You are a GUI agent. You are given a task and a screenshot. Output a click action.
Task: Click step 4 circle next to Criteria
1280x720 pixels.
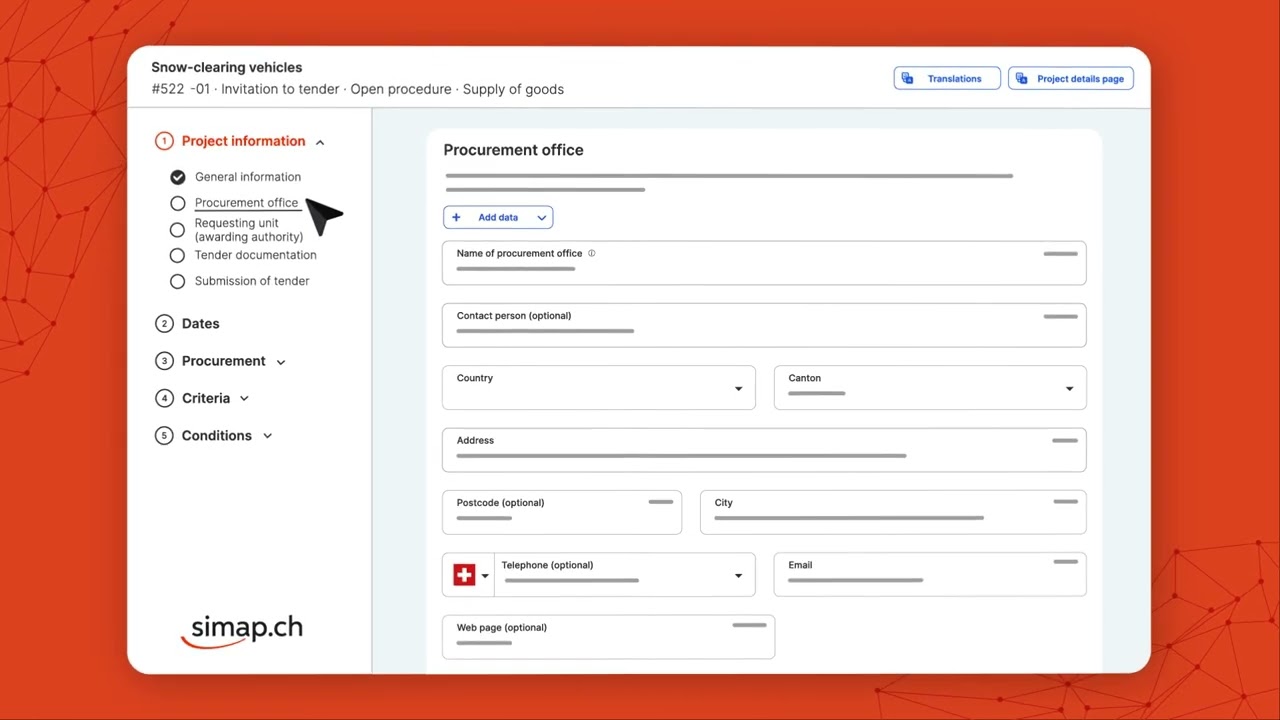tap(164, 398)
